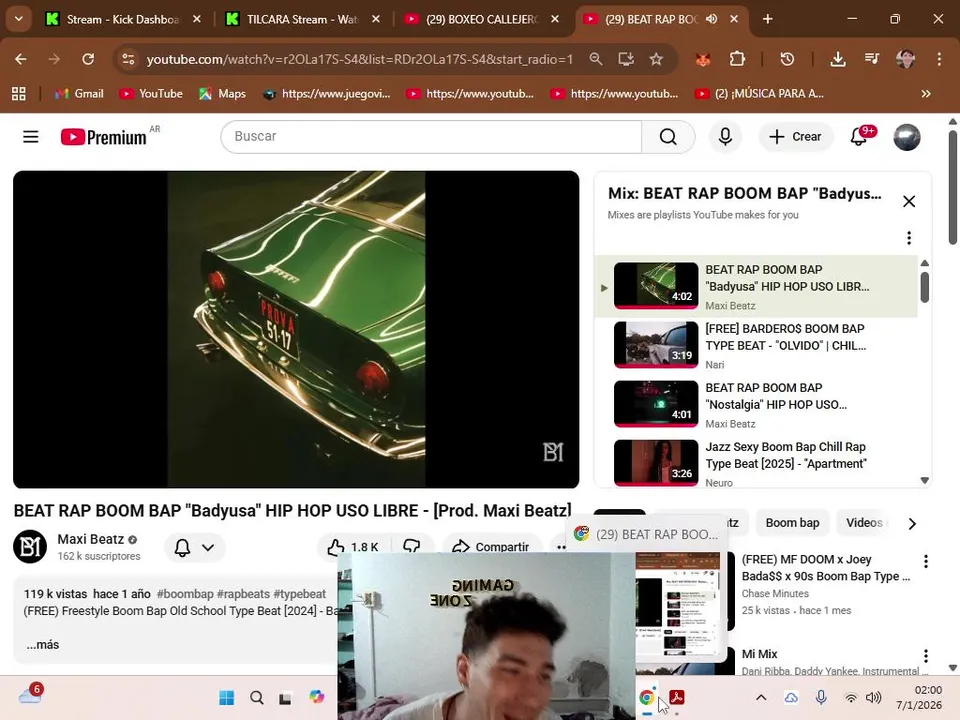
Task: Close the BOXEO CALLEJERO tab
Action: (555, 19)
